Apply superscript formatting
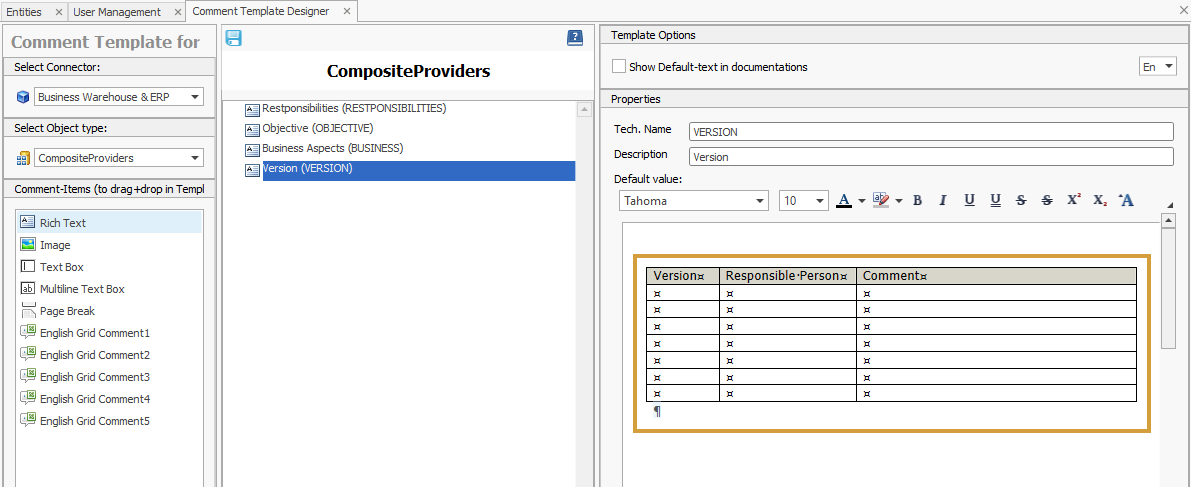This screenshot has height=487, width=1191. point(1073,200)
